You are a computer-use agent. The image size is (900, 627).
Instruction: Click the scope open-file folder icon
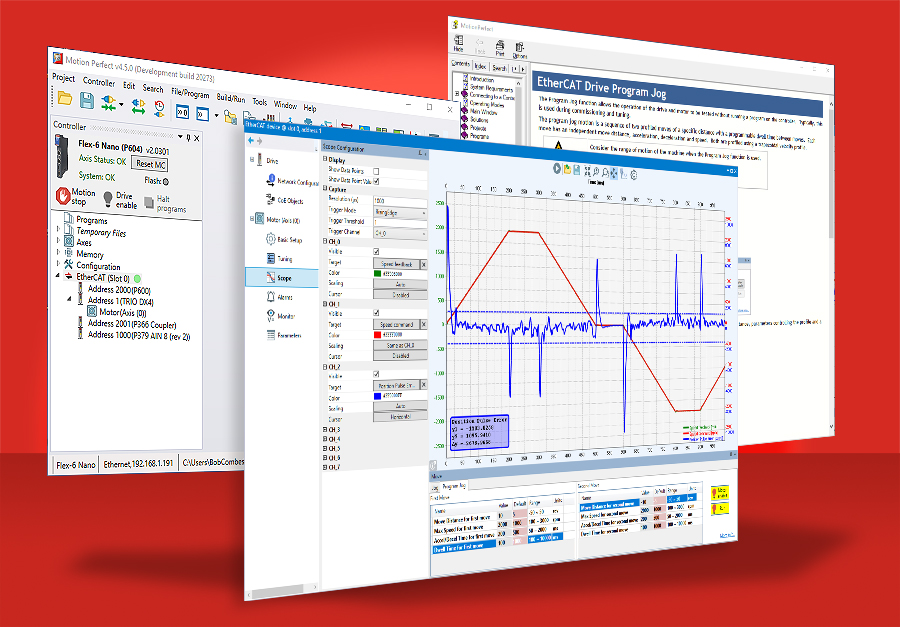click(567, 169)
